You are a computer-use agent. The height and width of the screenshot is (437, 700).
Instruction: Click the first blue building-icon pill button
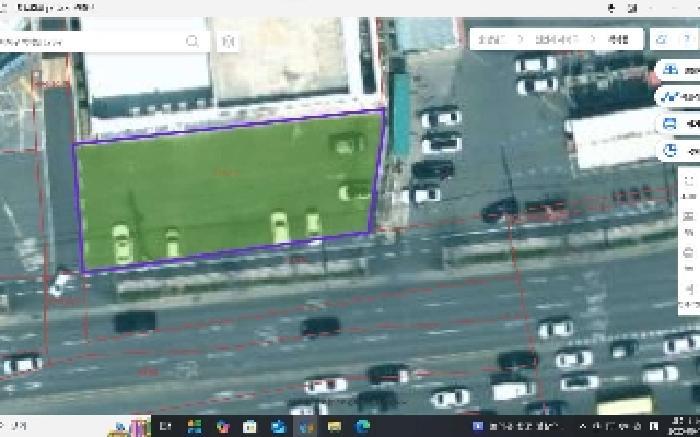(x=677, y=70)
